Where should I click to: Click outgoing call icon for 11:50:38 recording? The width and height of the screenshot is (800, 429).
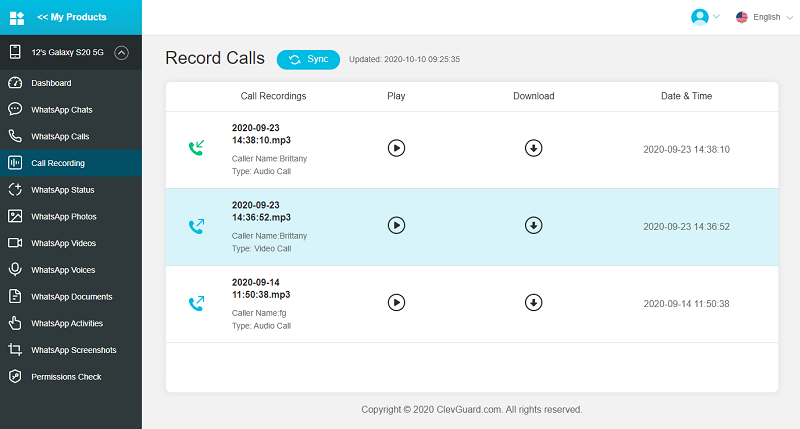pyautogui.click(x=196, y=303)
